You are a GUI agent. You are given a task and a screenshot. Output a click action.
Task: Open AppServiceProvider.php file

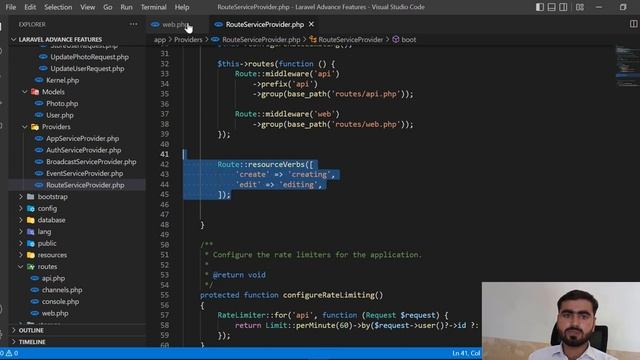click(x=82, y=138)
